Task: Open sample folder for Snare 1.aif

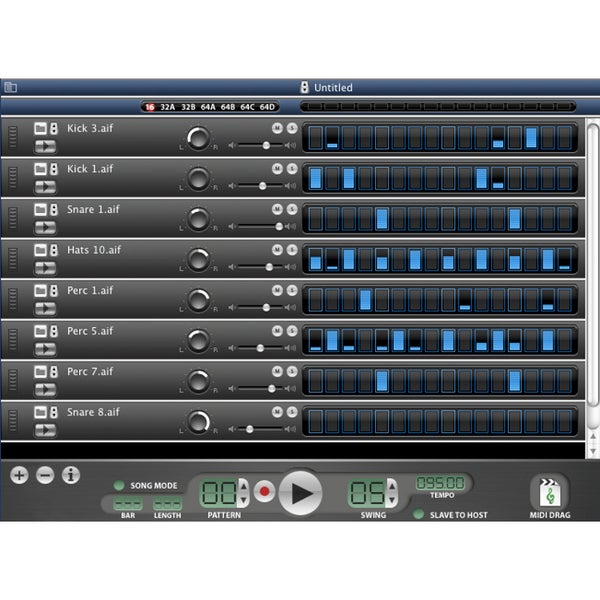Action: pos(40,209)
